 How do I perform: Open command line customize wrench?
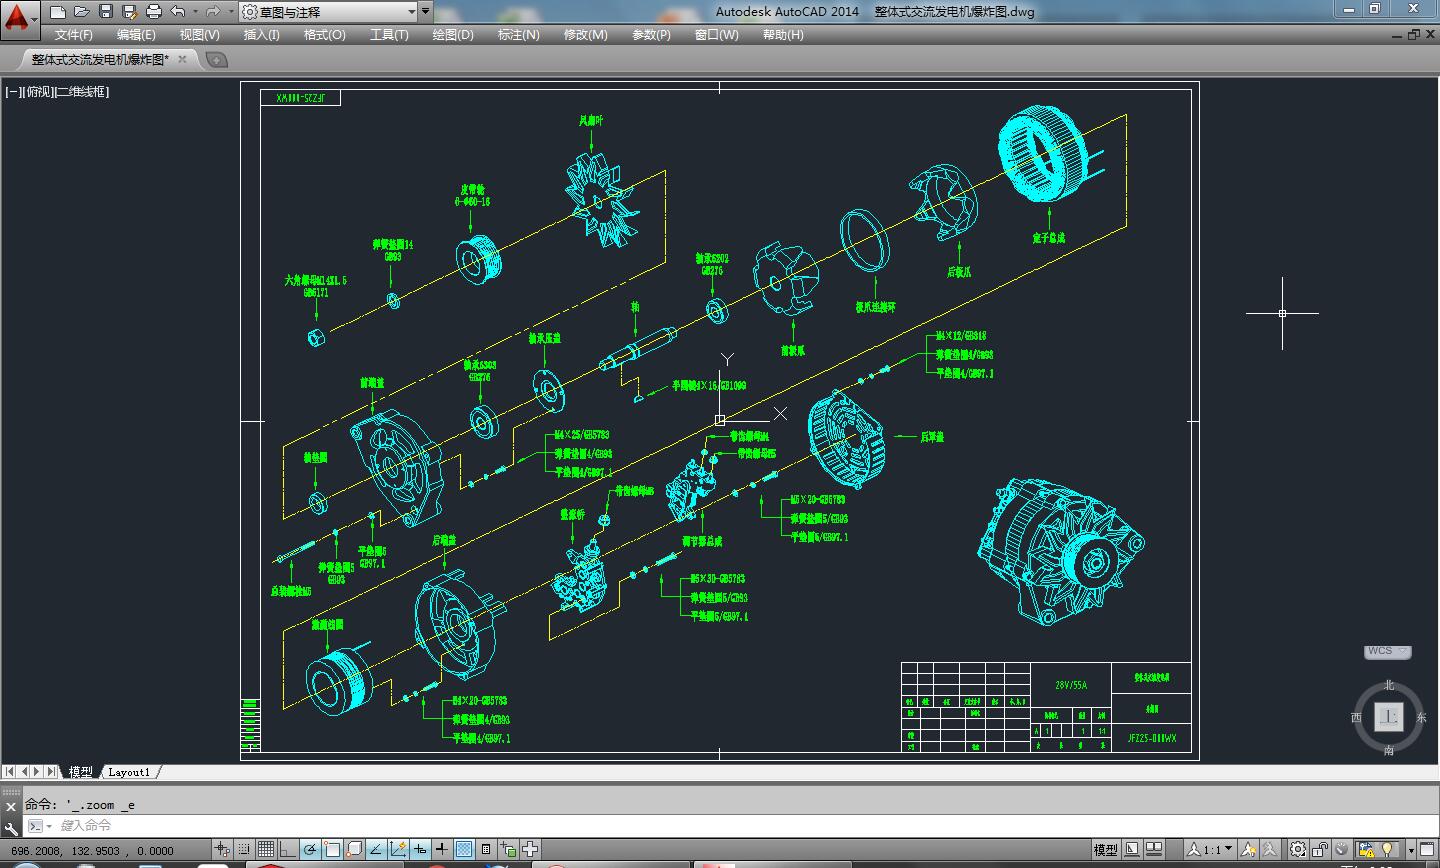coord(11,828)
